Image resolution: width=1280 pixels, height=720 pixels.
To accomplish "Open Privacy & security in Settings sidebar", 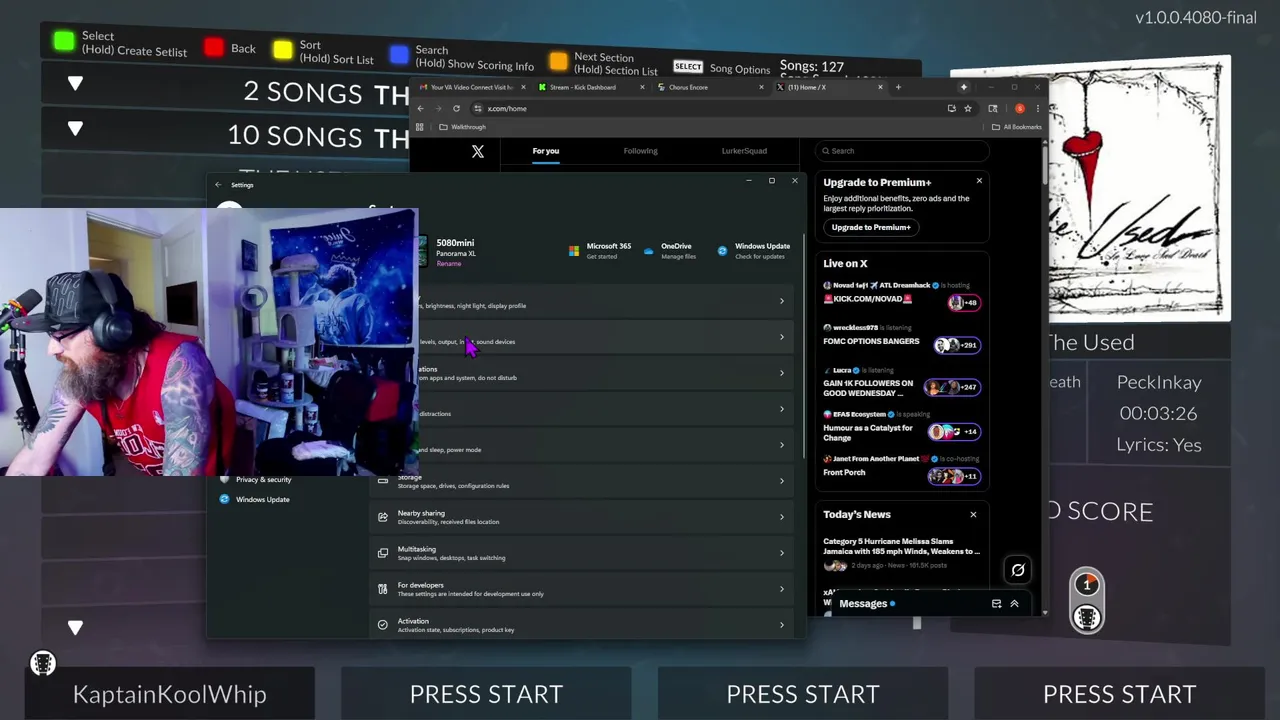I will pos(264,480).
